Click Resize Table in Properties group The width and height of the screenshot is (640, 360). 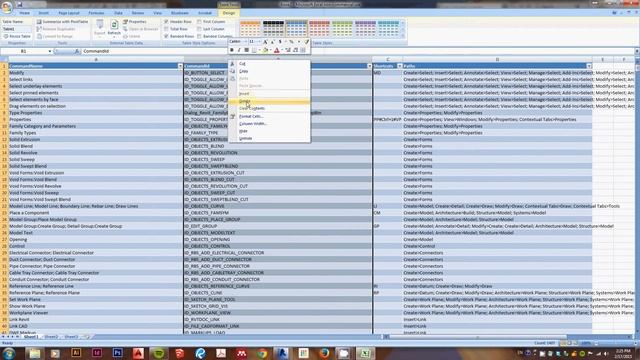17,36
